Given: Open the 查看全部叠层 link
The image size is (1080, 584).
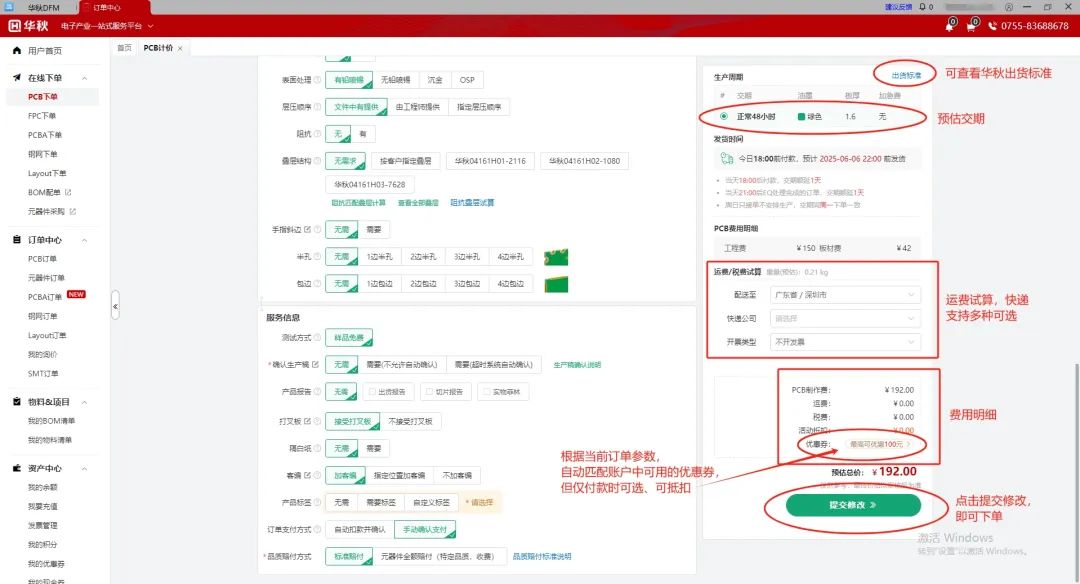Looking at the screenshot, I should click(x=418, y=202).
